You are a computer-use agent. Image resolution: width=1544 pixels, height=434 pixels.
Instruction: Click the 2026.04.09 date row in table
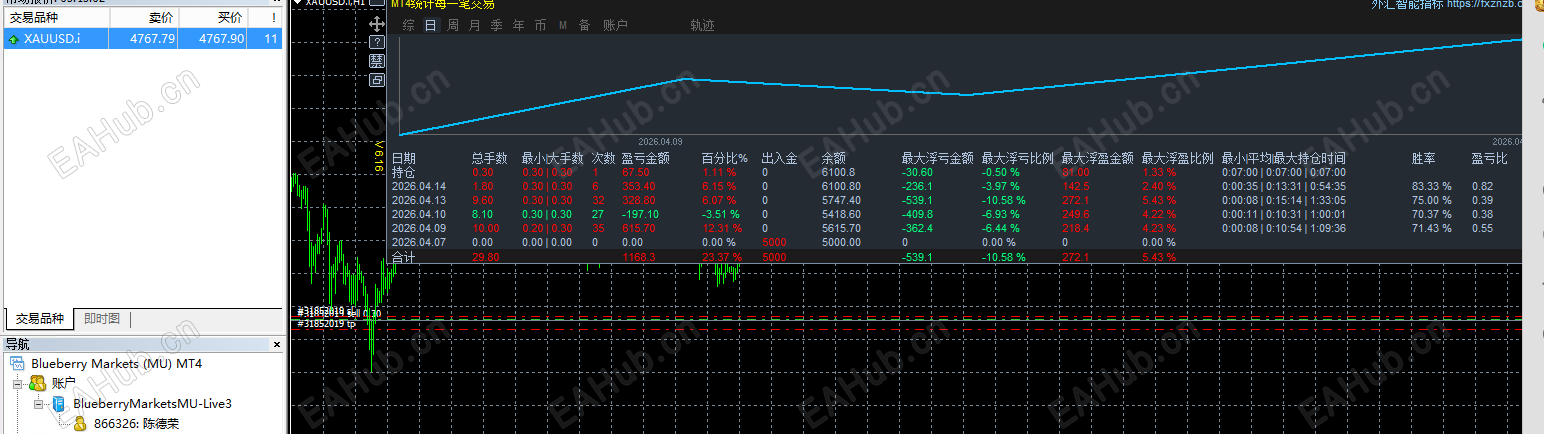pos(418,228)
